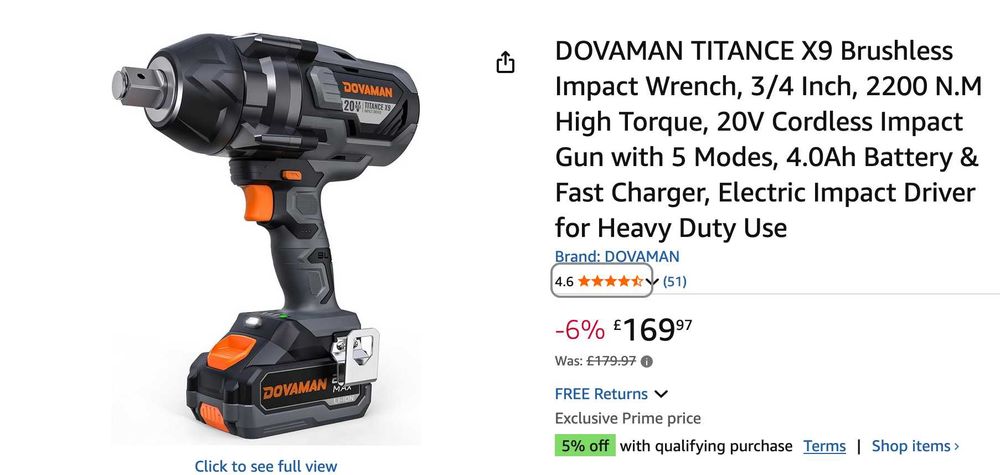Click the info icon beside the Was price
Viewport: 1000px width, 475px height.
(x=647, y=362)
